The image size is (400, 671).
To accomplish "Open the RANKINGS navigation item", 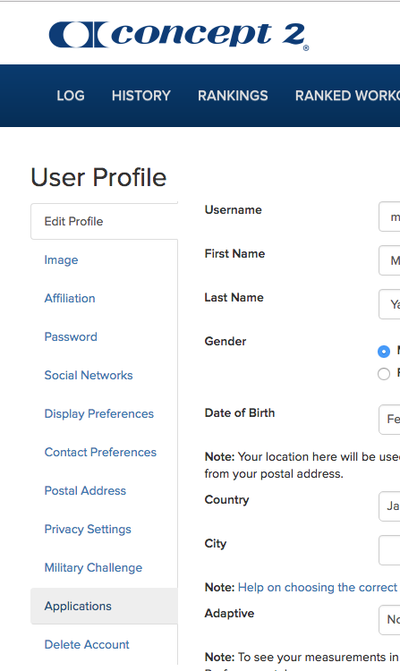I will pos(233,95).
